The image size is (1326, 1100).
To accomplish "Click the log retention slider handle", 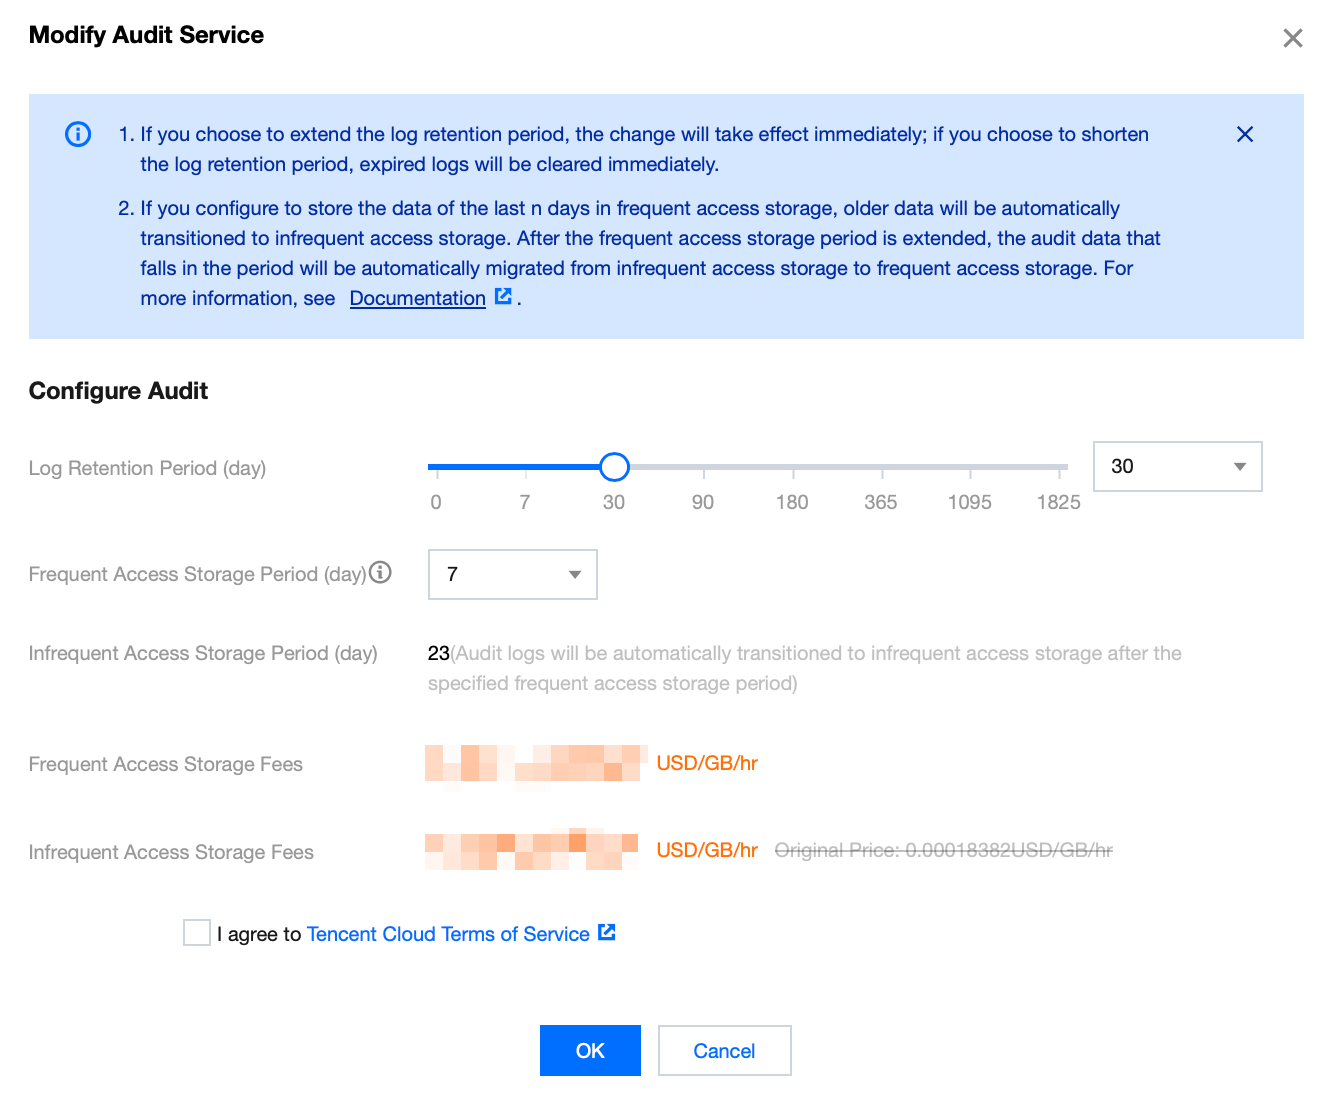I will pos(614,467).
